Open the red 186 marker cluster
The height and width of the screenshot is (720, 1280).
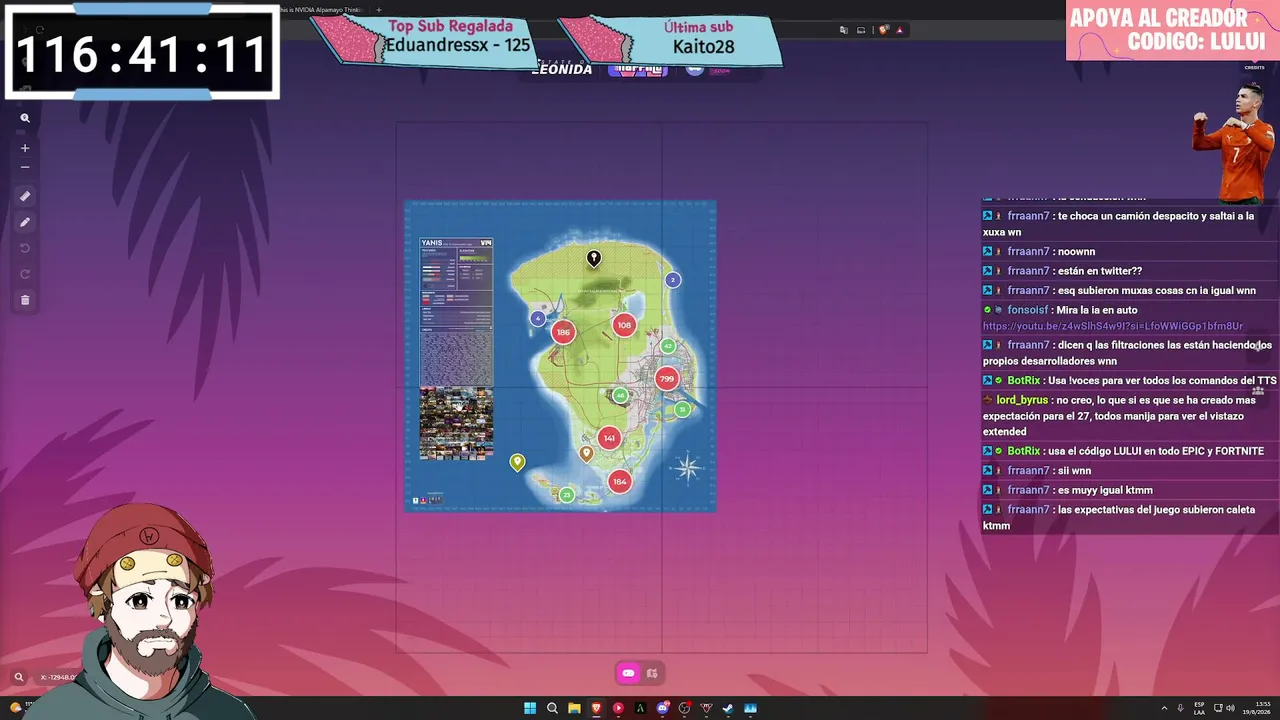[563, 332]
